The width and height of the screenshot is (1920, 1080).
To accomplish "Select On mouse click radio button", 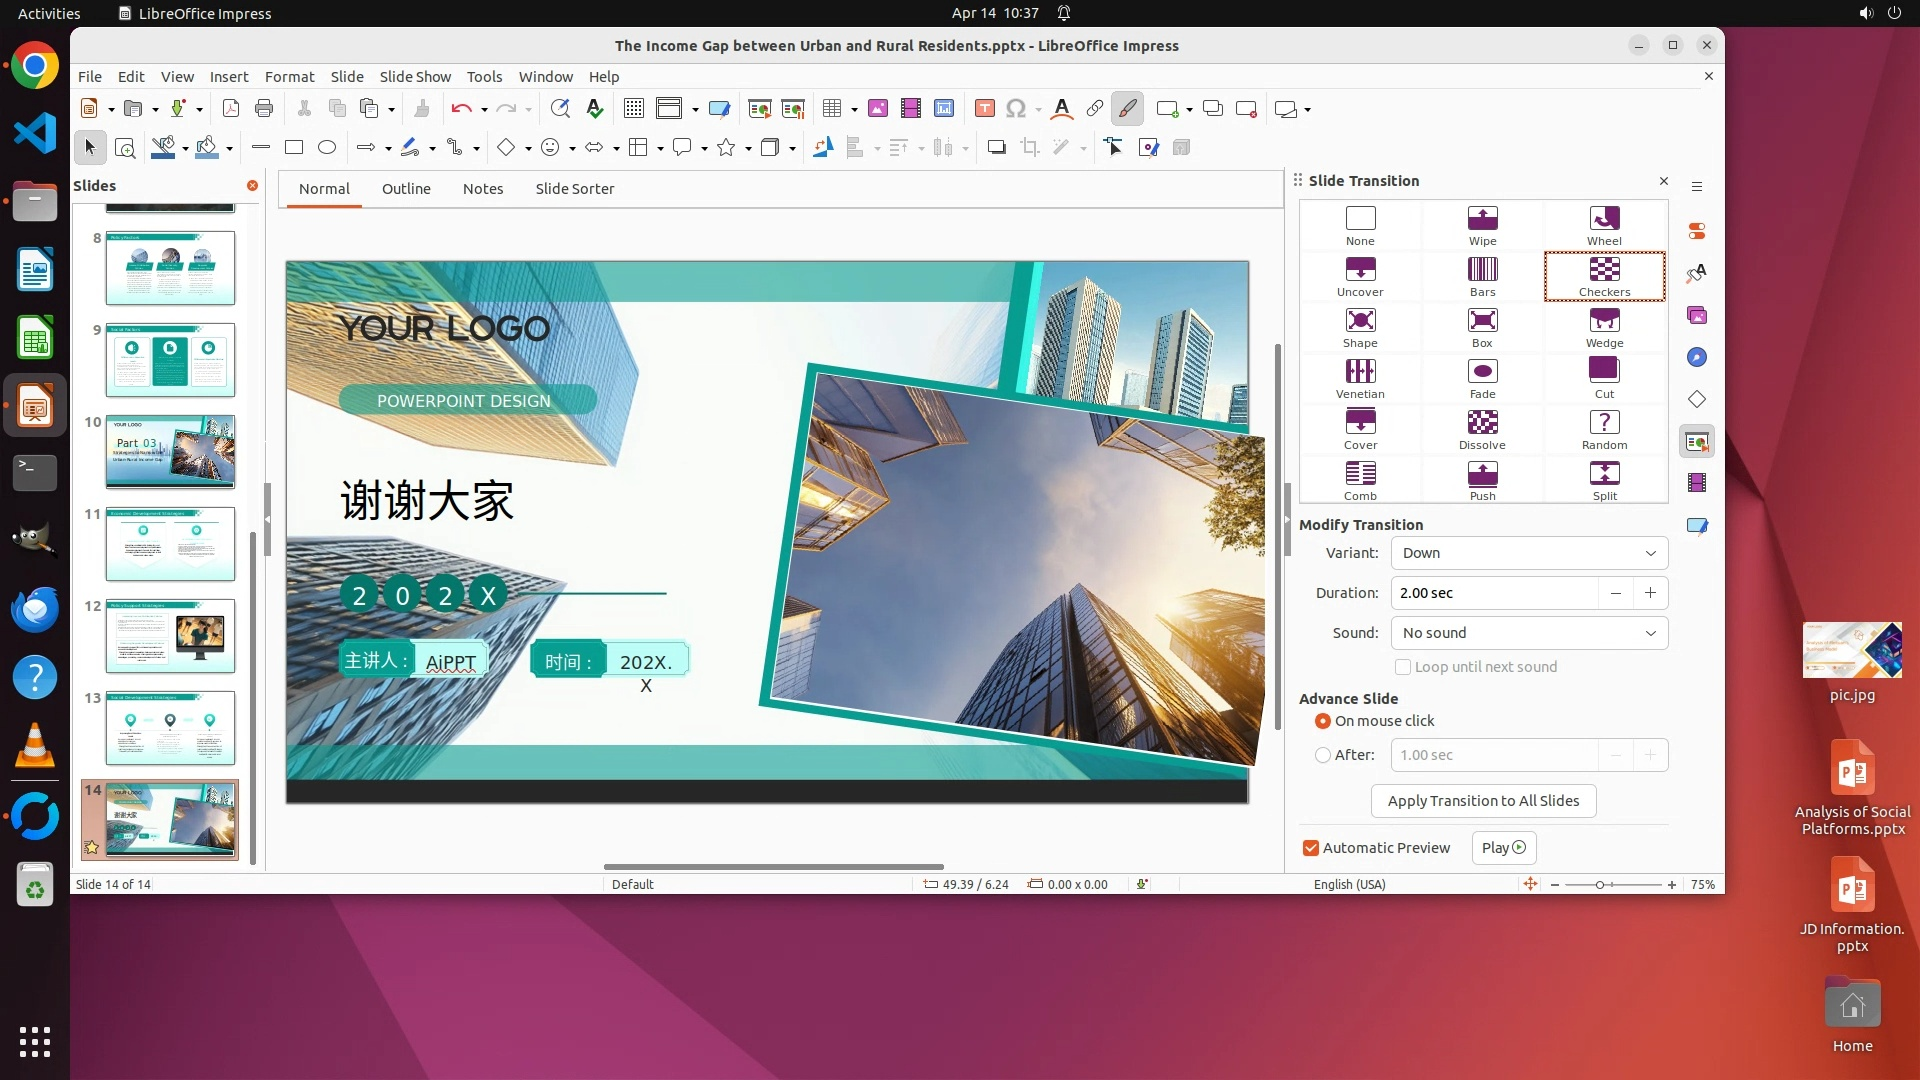I will pos(1323,721).
